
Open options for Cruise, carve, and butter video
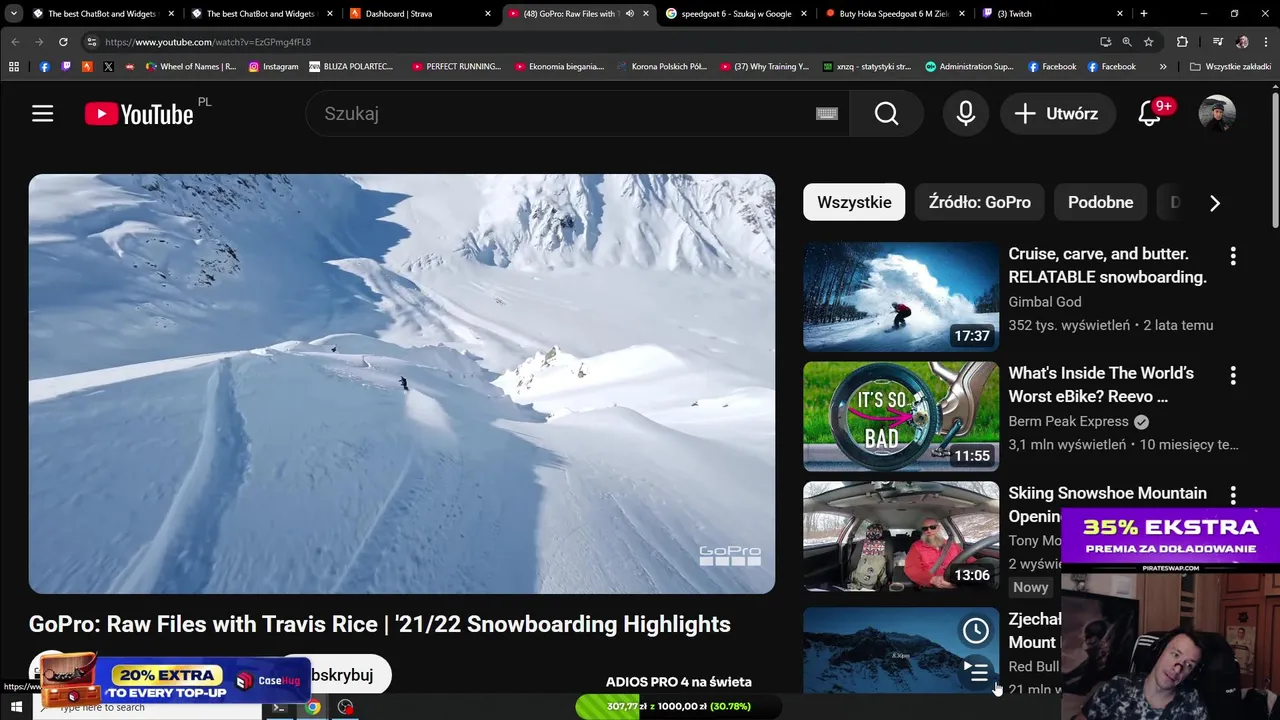[1233, 256]
